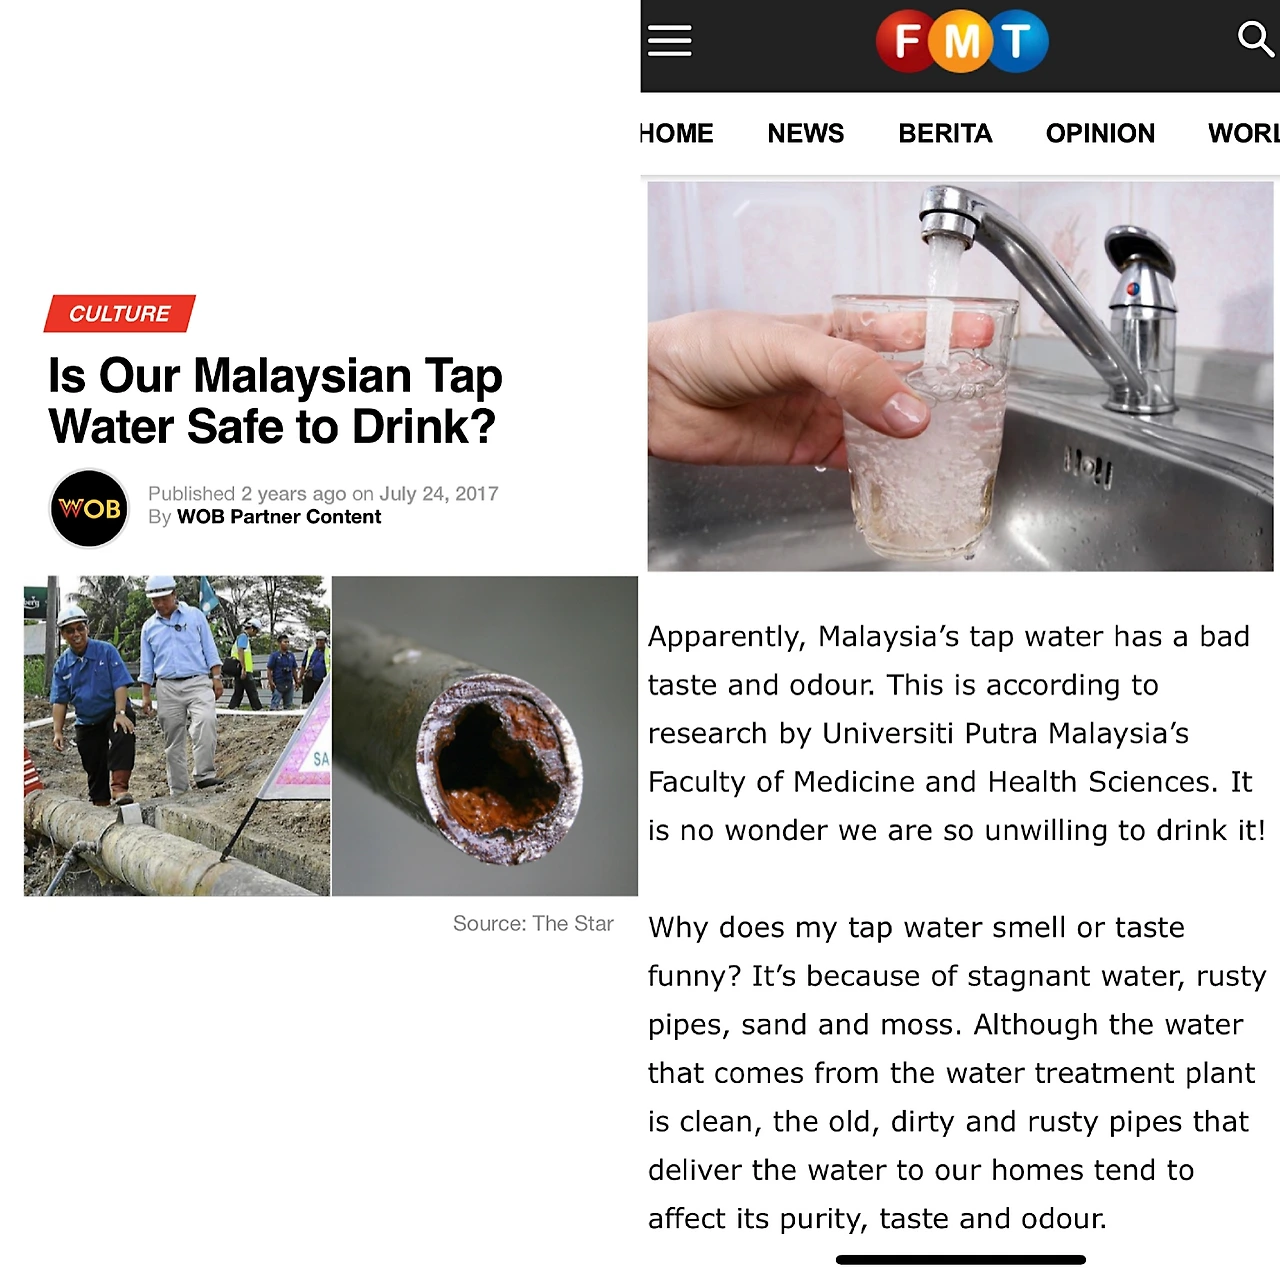The width and height of the screenshot is (1280, 1278).
Task: Click the Source: The Star caption
Action: [x=533, y=924]
